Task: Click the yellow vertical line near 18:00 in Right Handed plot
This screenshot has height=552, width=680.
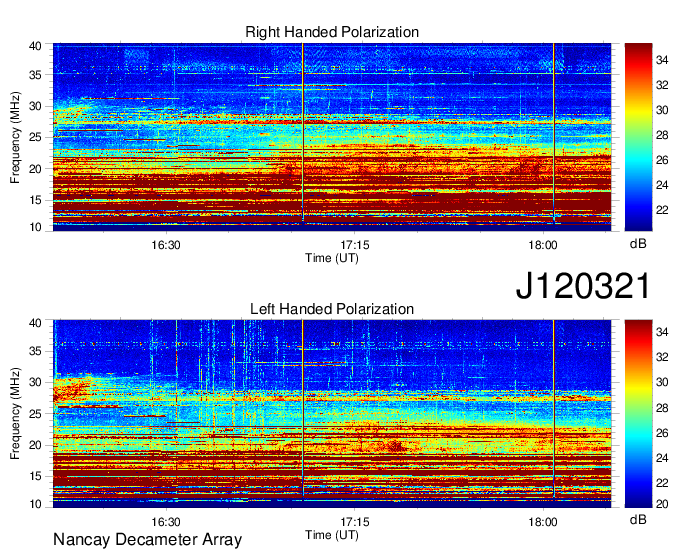Action: click(554, 132)
